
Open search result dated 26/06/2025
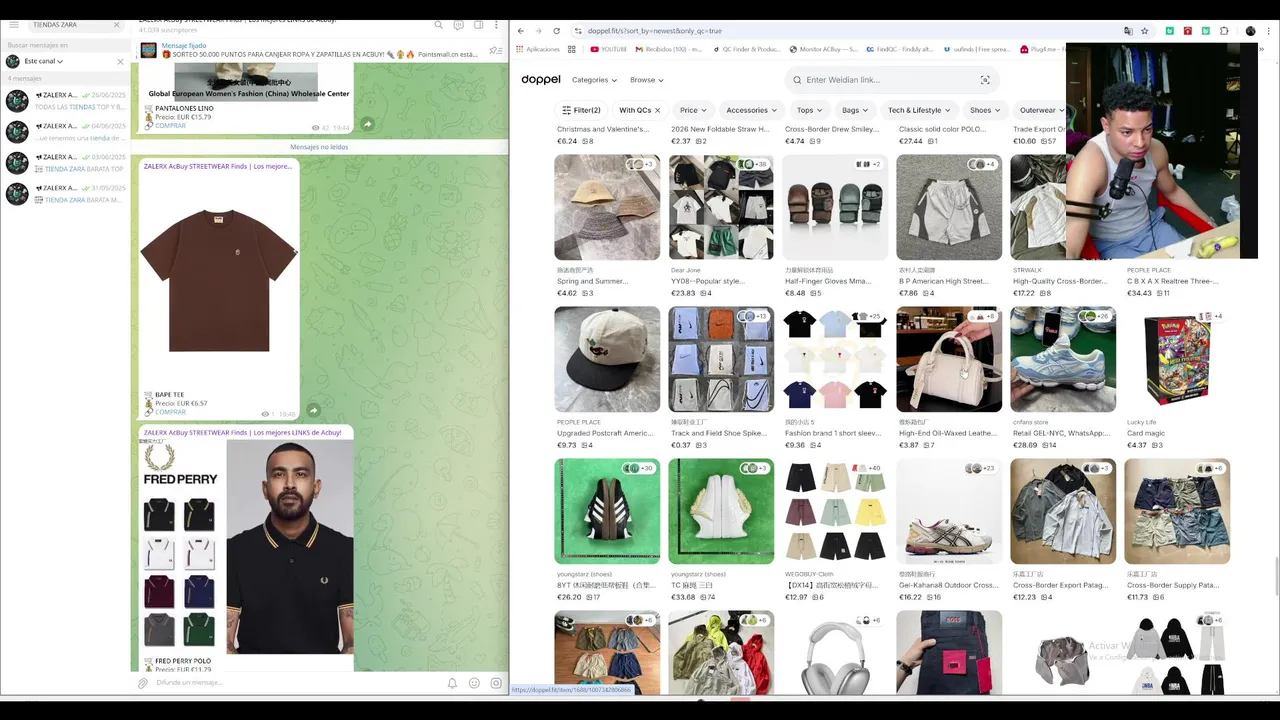[x=65, y=101]
